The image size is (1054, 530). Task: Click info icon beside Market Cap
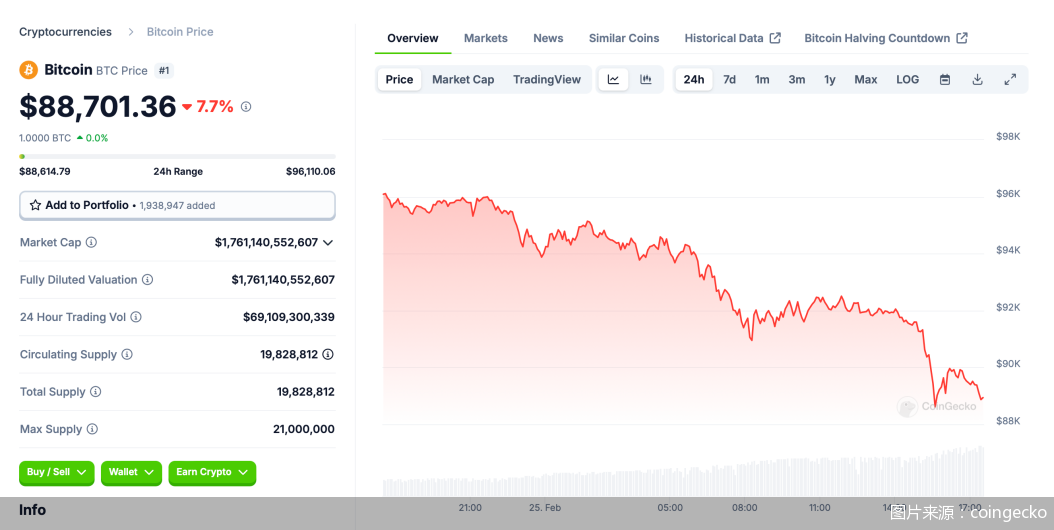coord(91,243)
